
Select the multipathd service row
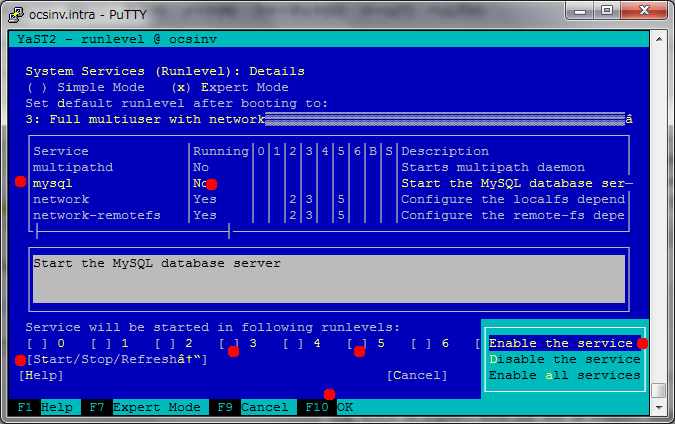click(331, 167)
